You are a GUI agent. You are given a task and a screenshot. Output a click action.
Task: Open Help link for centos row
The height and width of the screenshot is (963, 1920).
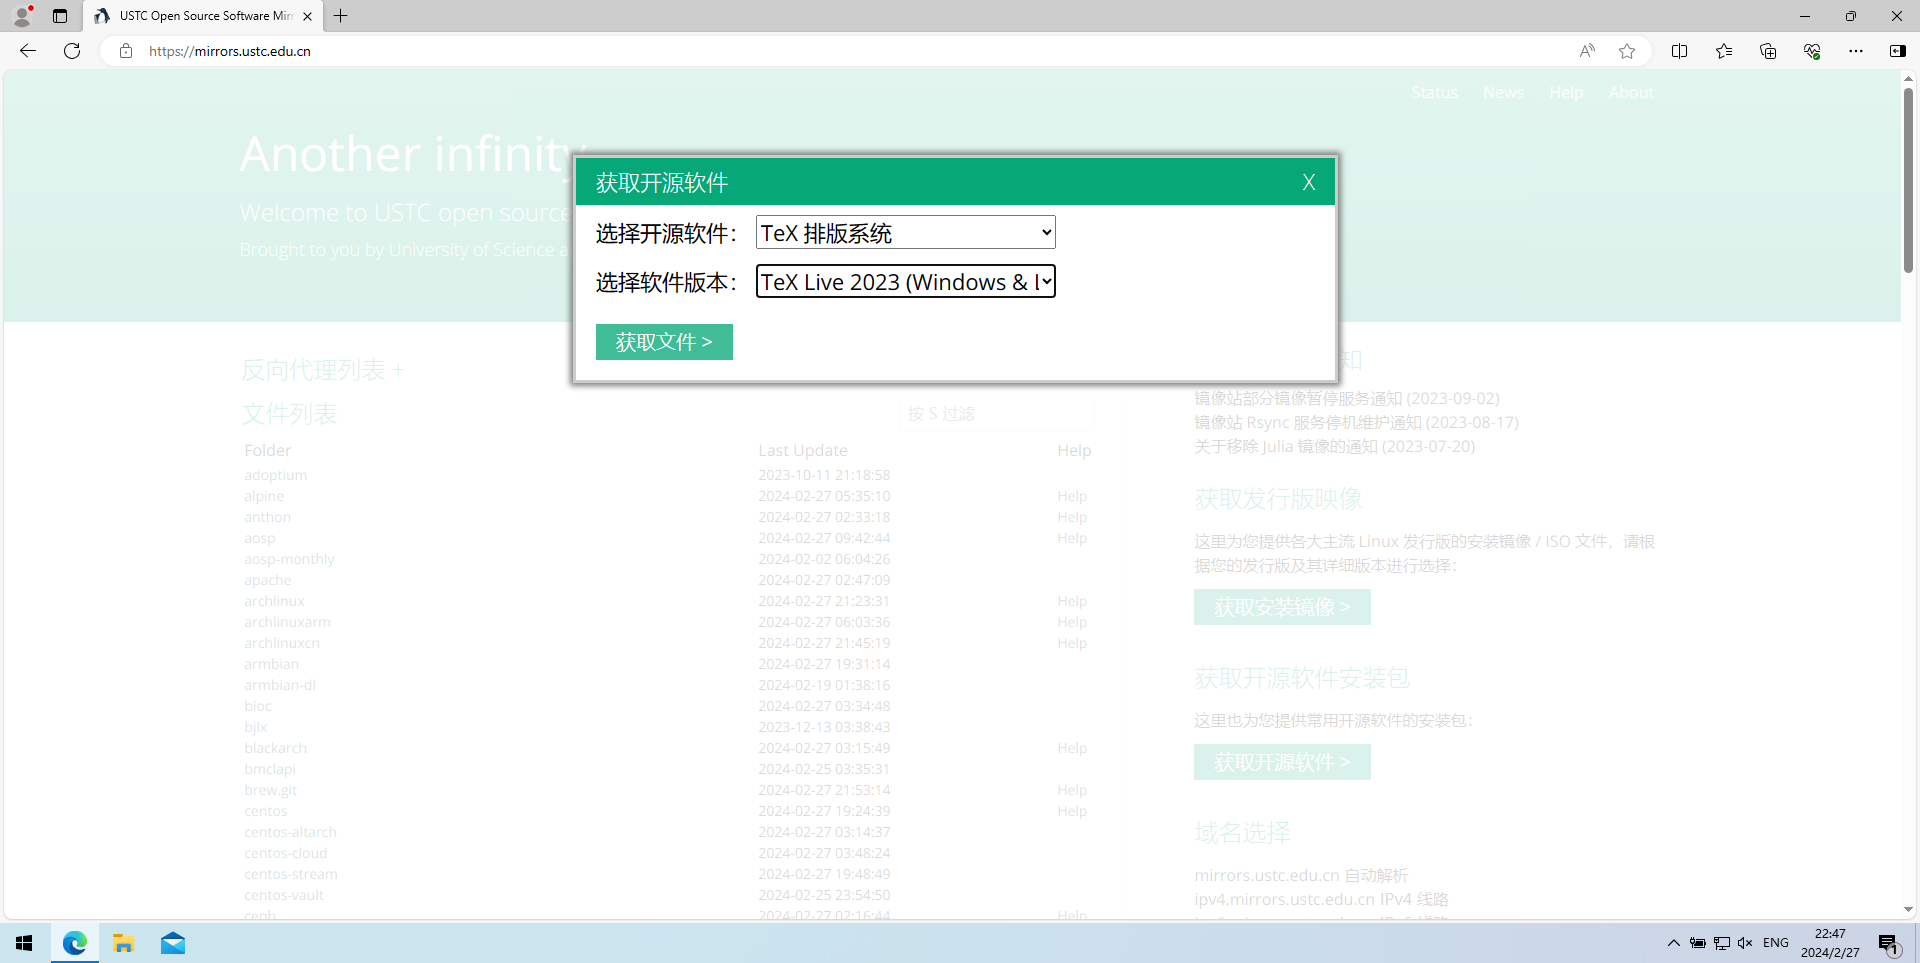[x=1072, y=811]
